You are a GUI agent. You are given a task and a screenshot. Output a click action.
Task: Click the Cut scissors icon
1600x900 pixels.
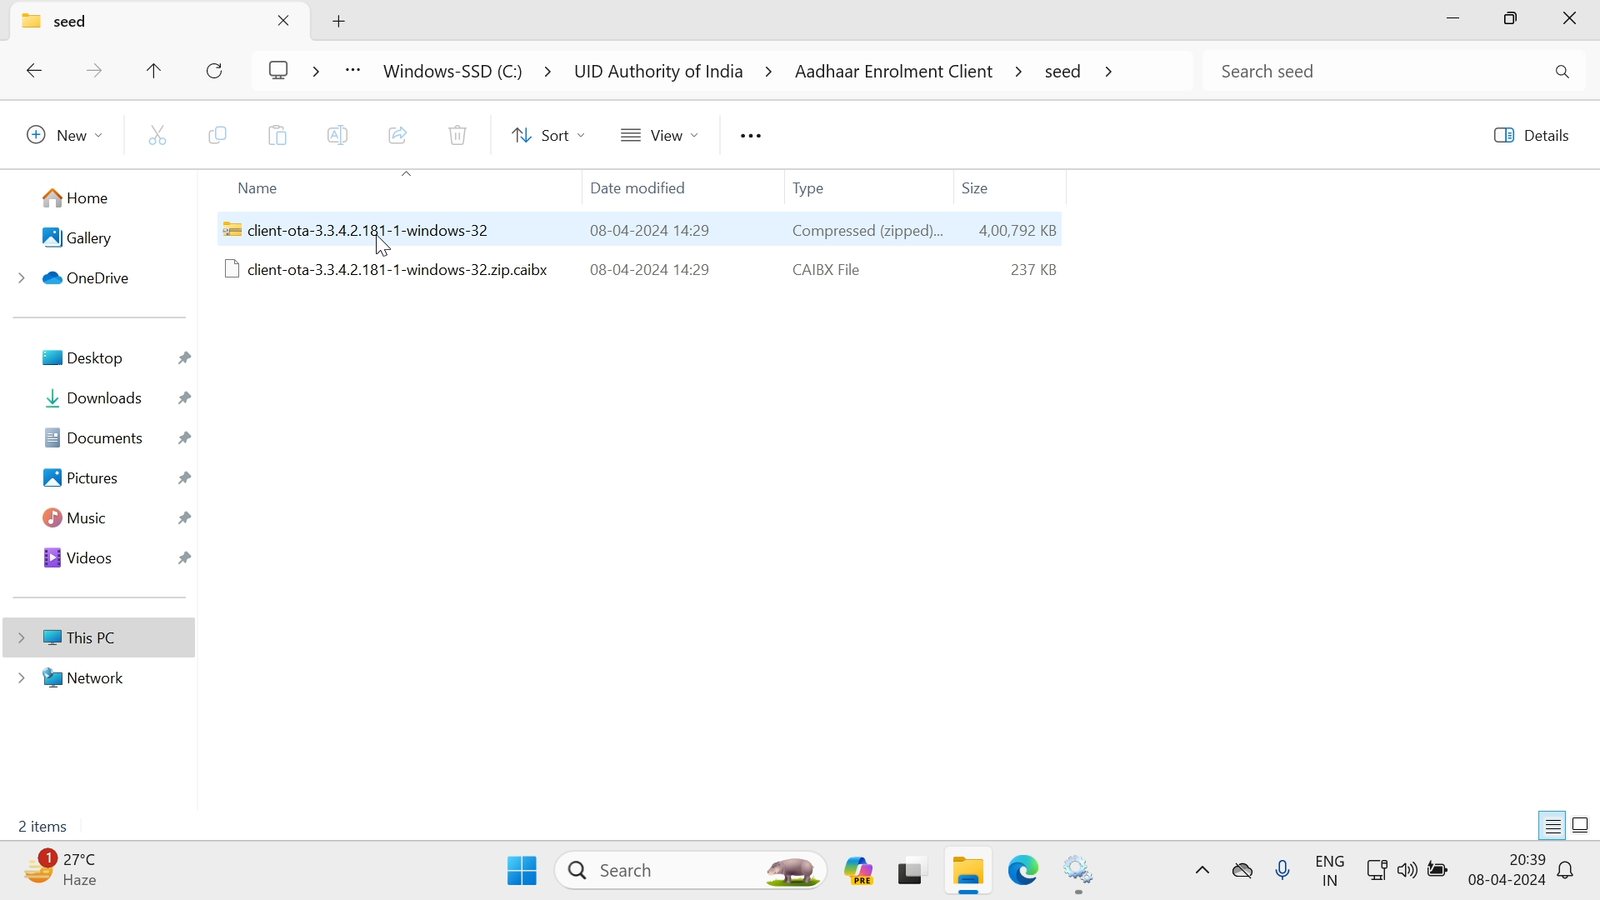157,135
